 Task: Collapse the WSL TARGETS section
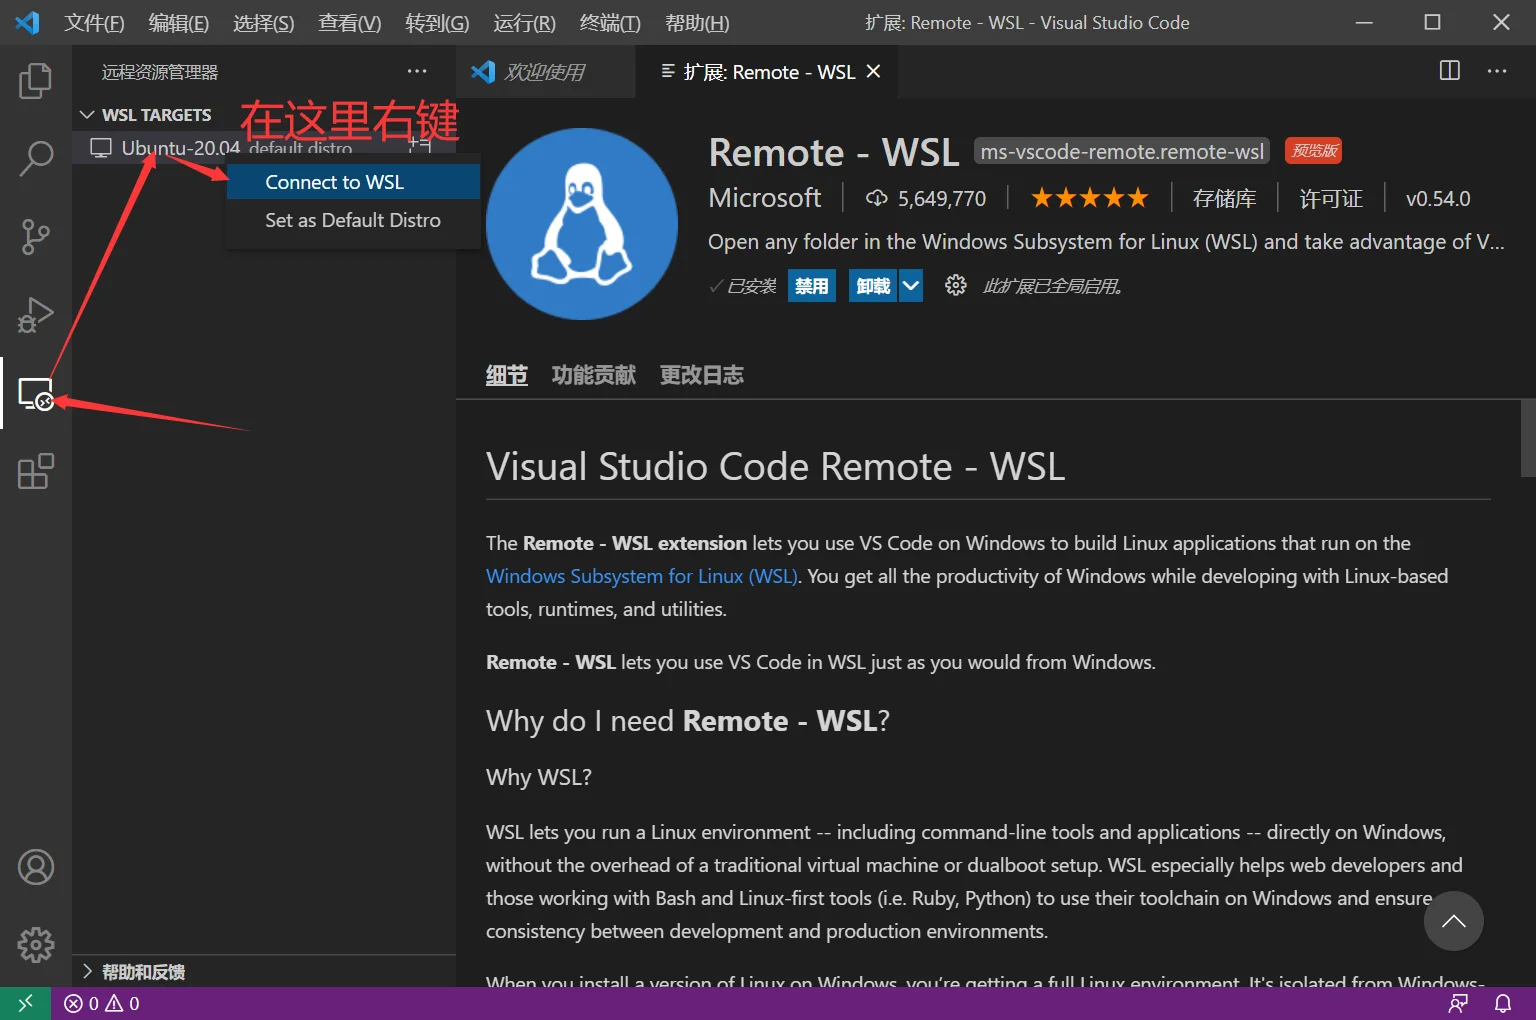87,115
